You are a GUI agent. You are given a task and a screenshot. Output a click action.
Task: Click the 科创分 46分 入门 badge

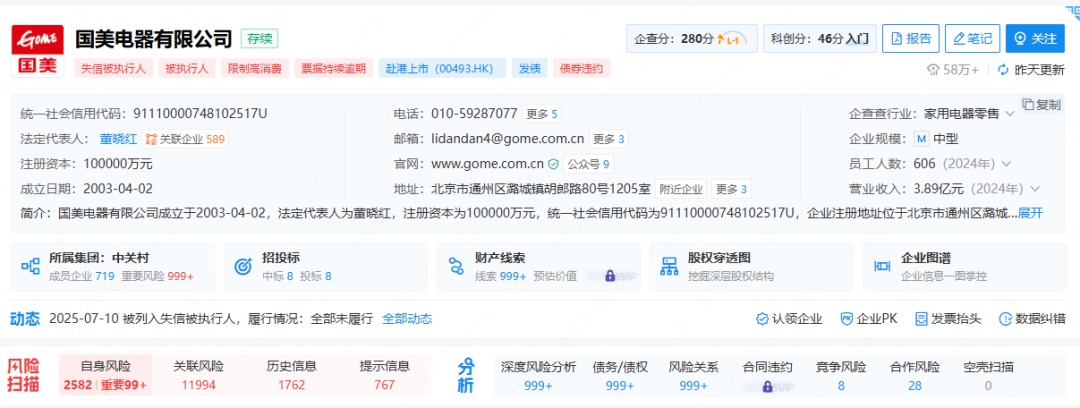(x=820, y=39)
